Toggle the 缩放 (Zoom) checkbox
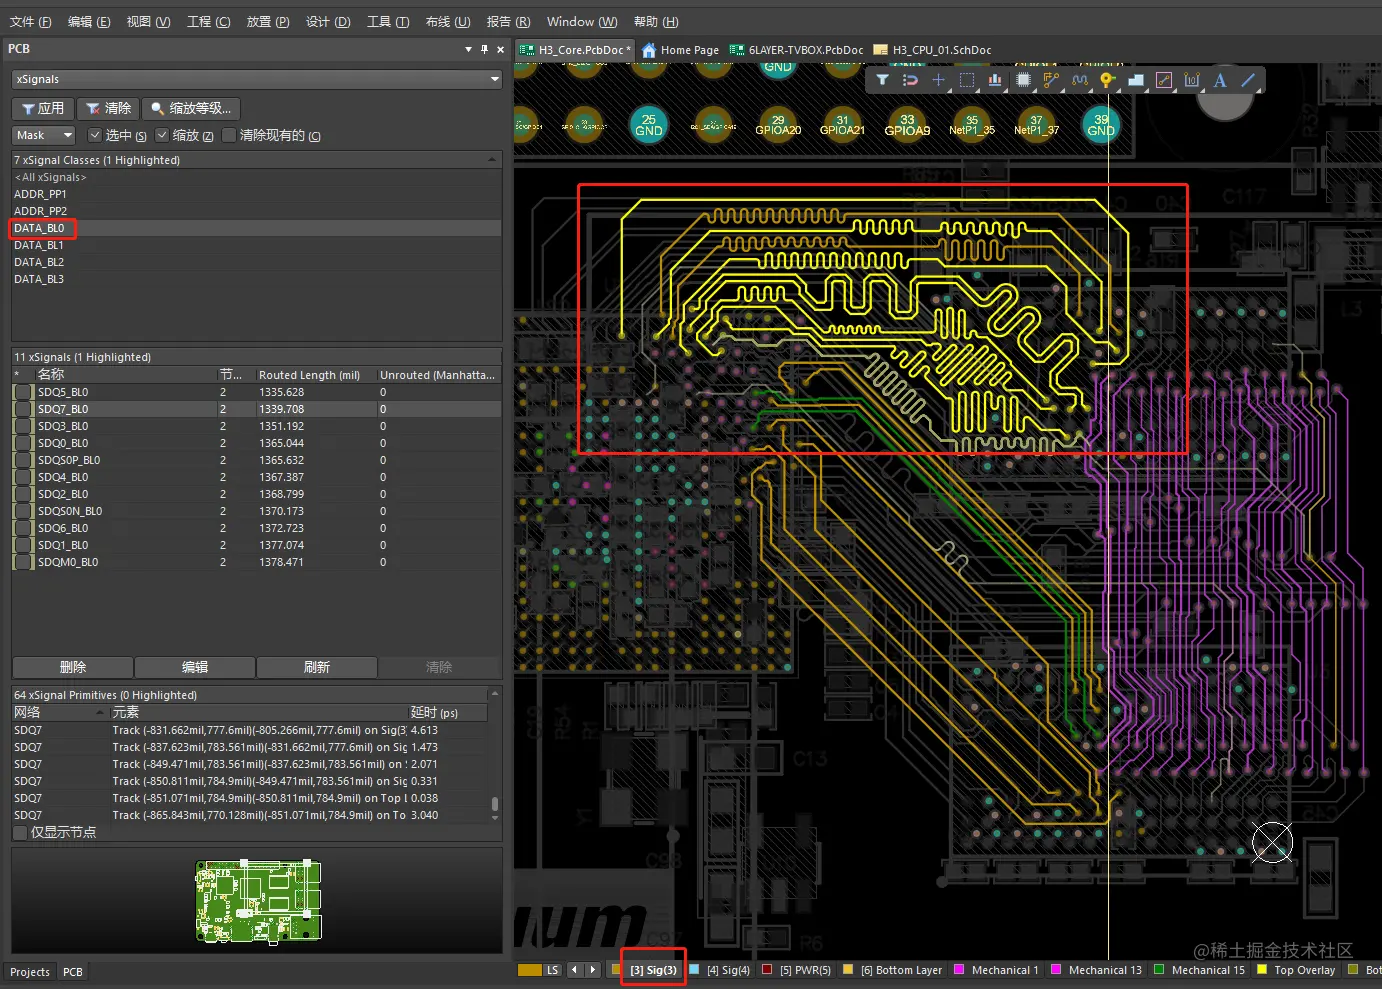 pos(162,135)
